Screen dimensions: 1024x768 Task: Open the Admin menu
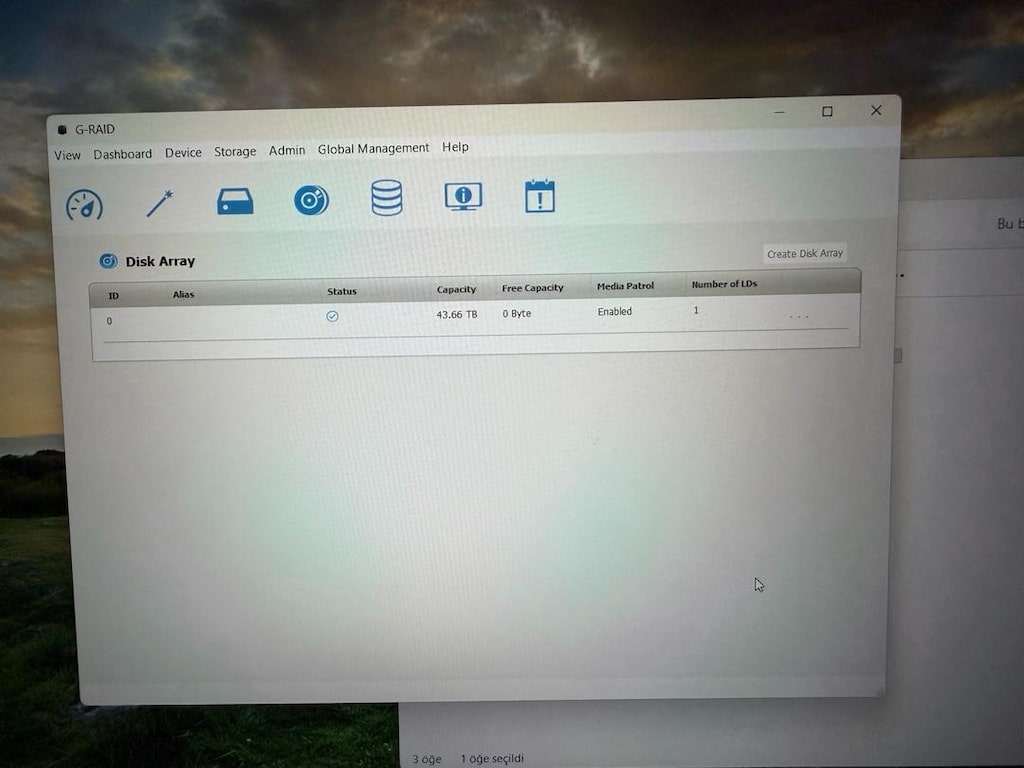287,150
